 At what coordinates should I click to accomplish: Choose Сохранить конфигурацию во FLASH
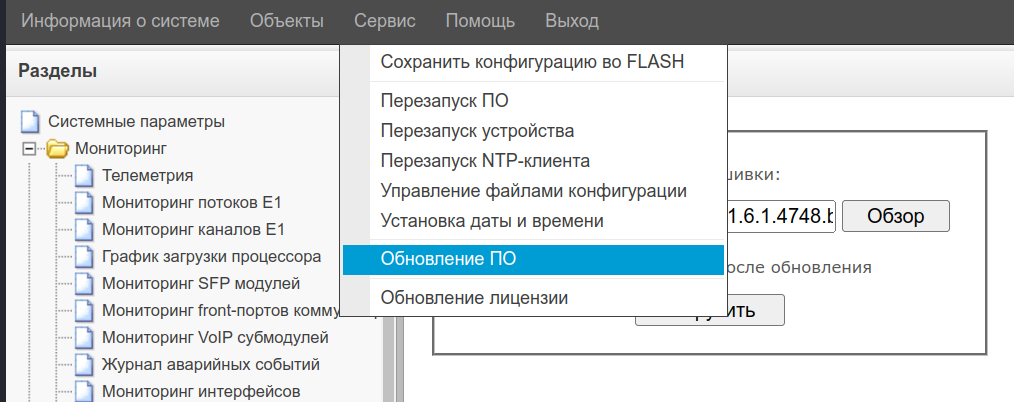(x=532, y=62)
